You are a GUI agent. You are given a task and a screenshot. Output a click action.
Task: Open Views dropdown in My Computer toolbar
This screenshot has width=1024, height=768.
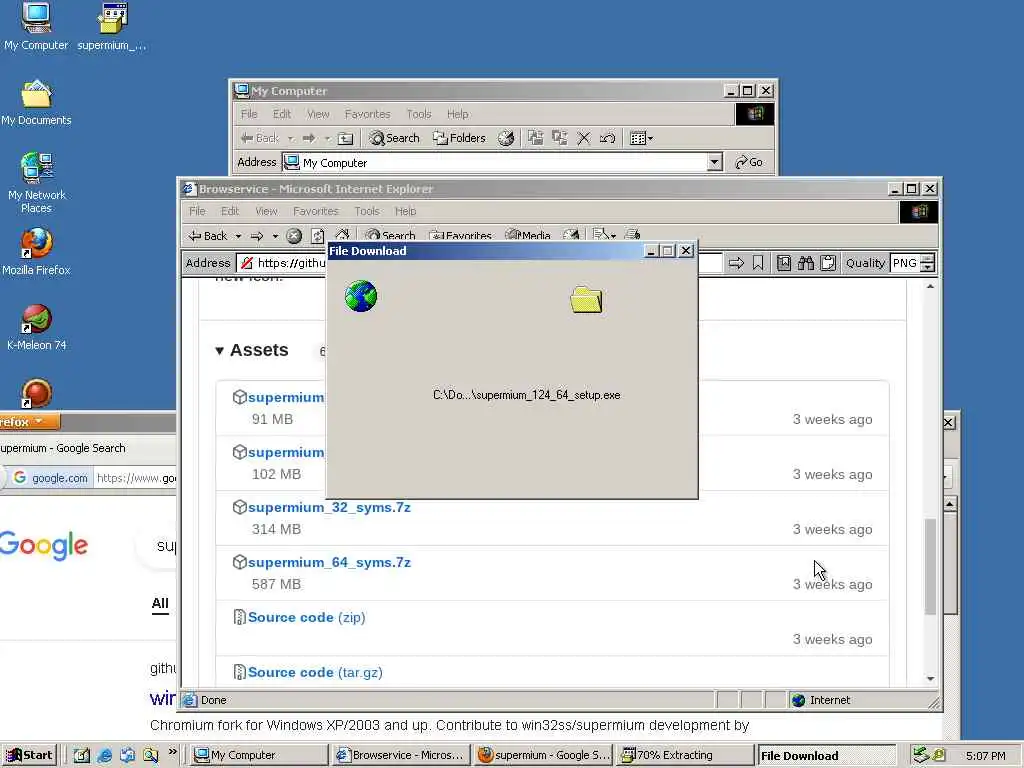click(x=641, y=138)
